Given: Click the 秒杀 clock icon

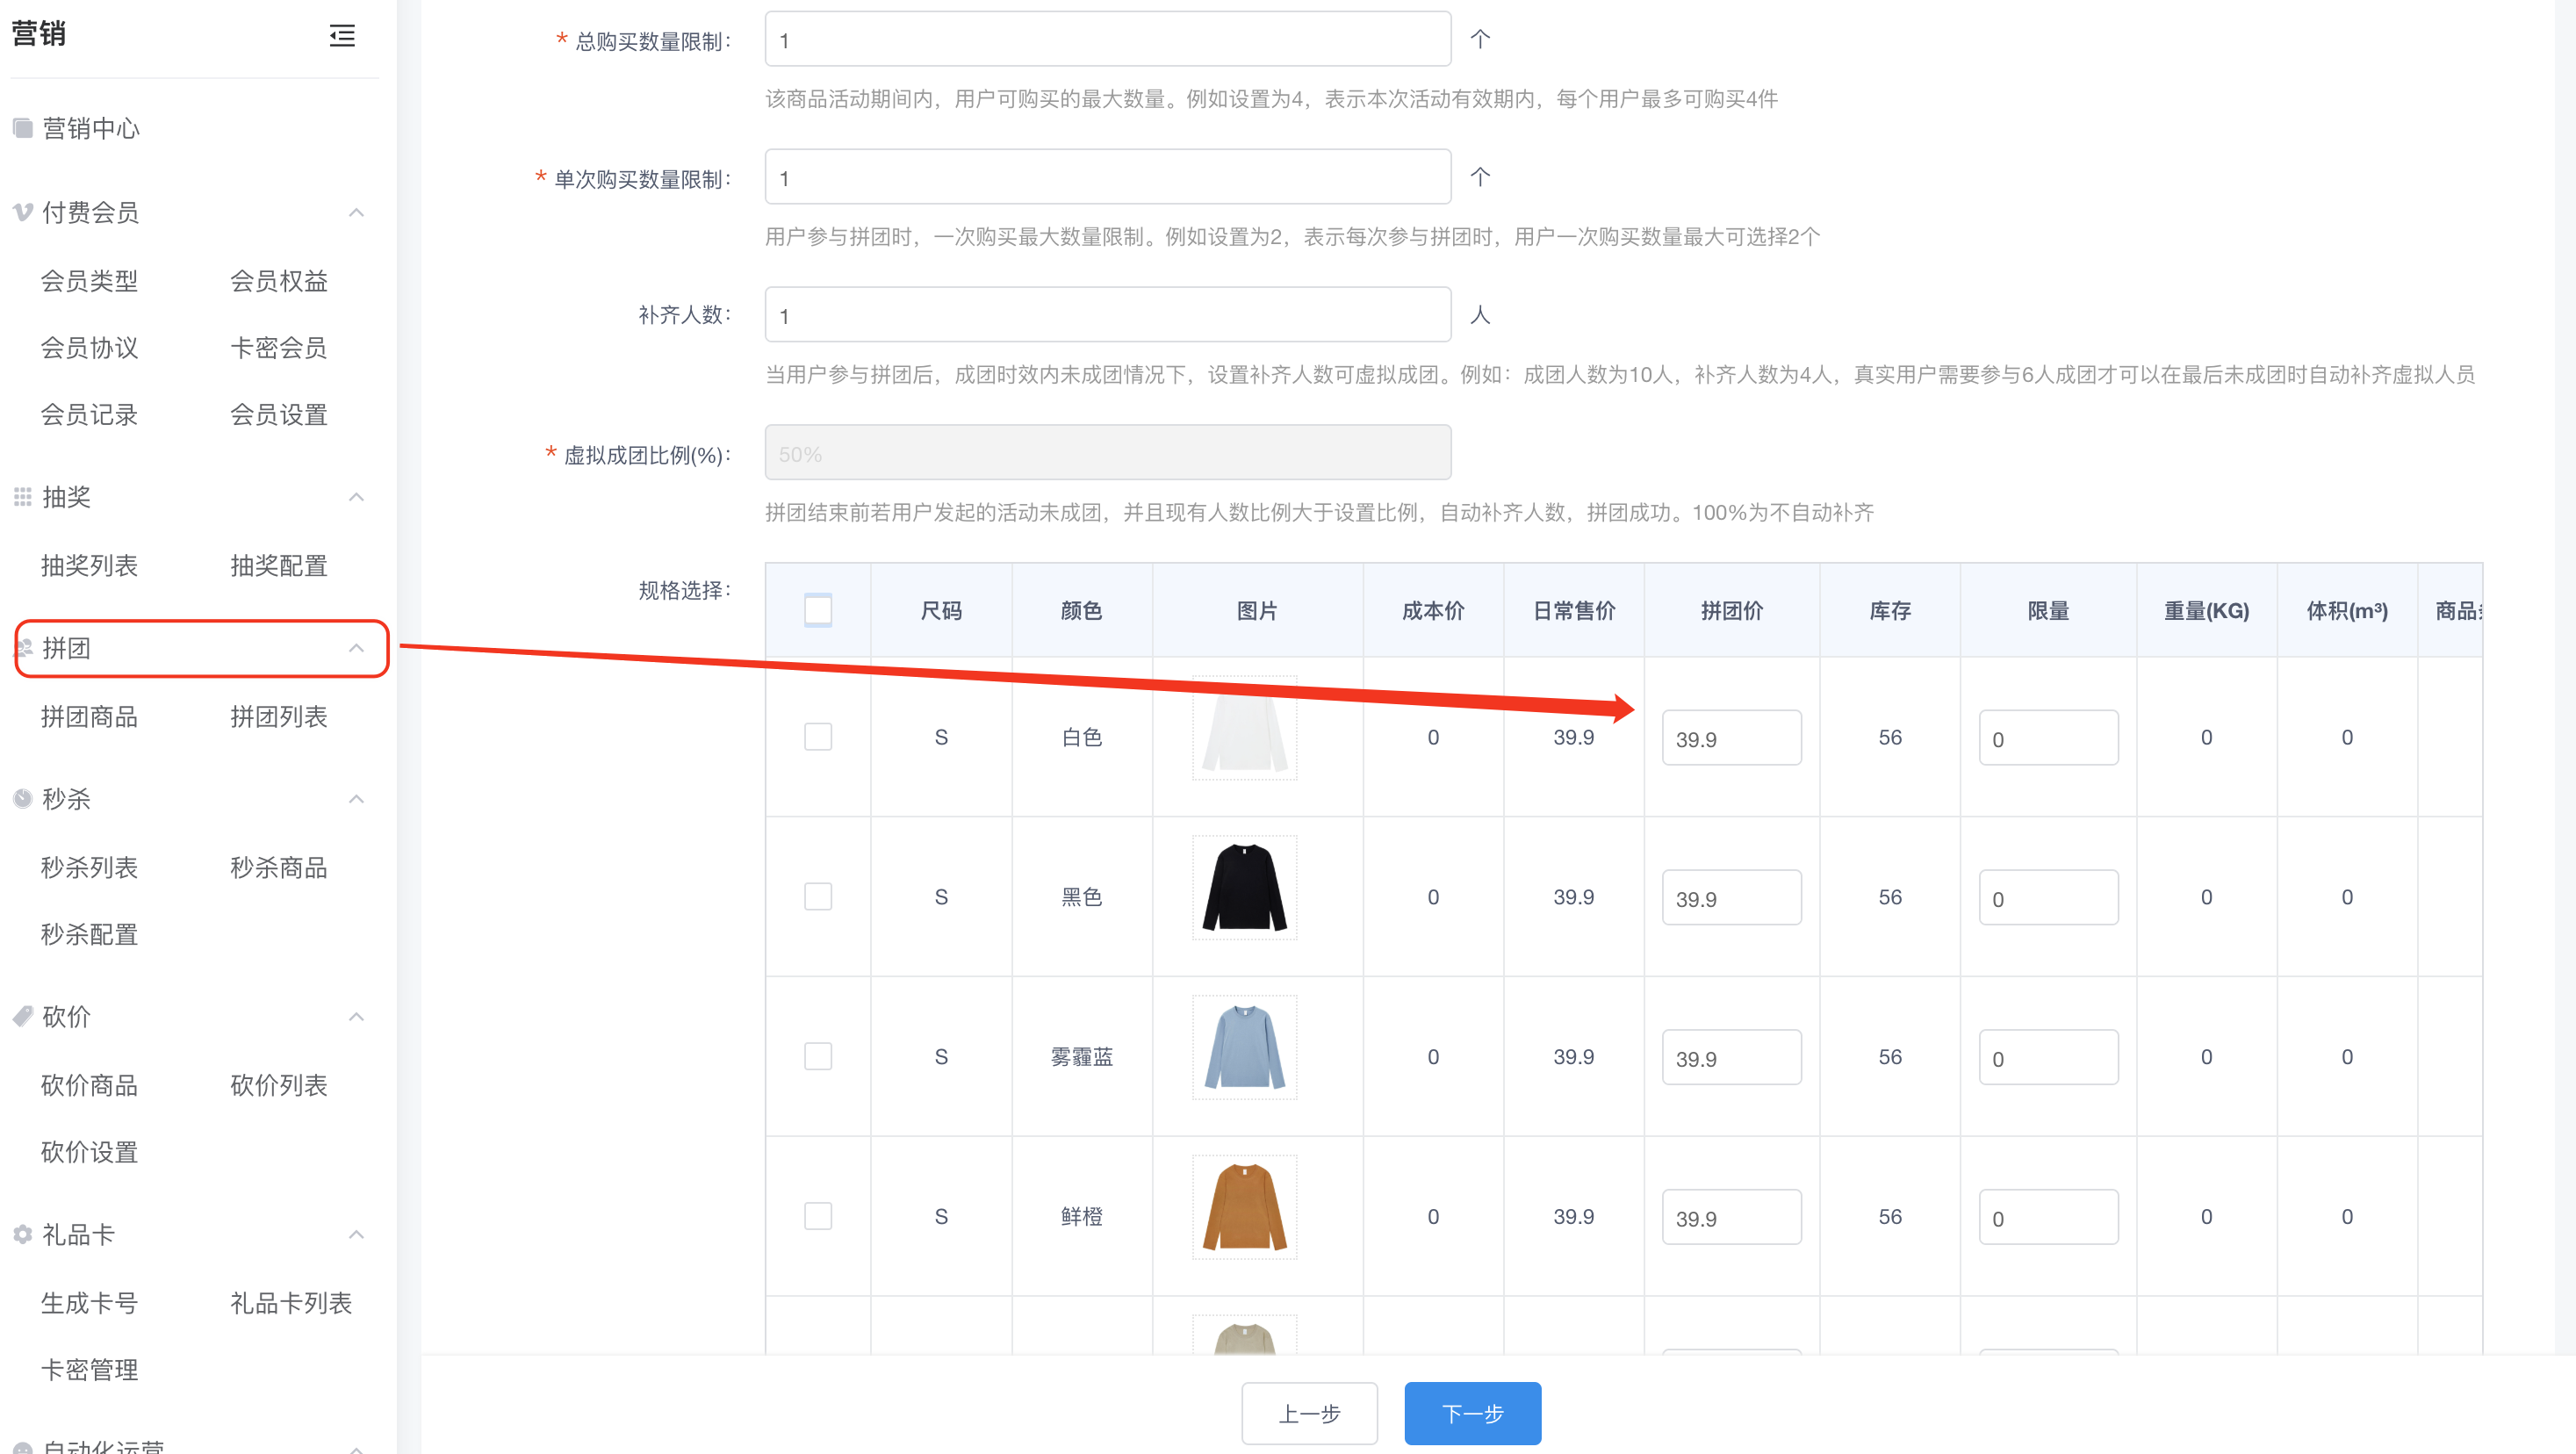Looking at the screenshot, I should tap(22, 798).
